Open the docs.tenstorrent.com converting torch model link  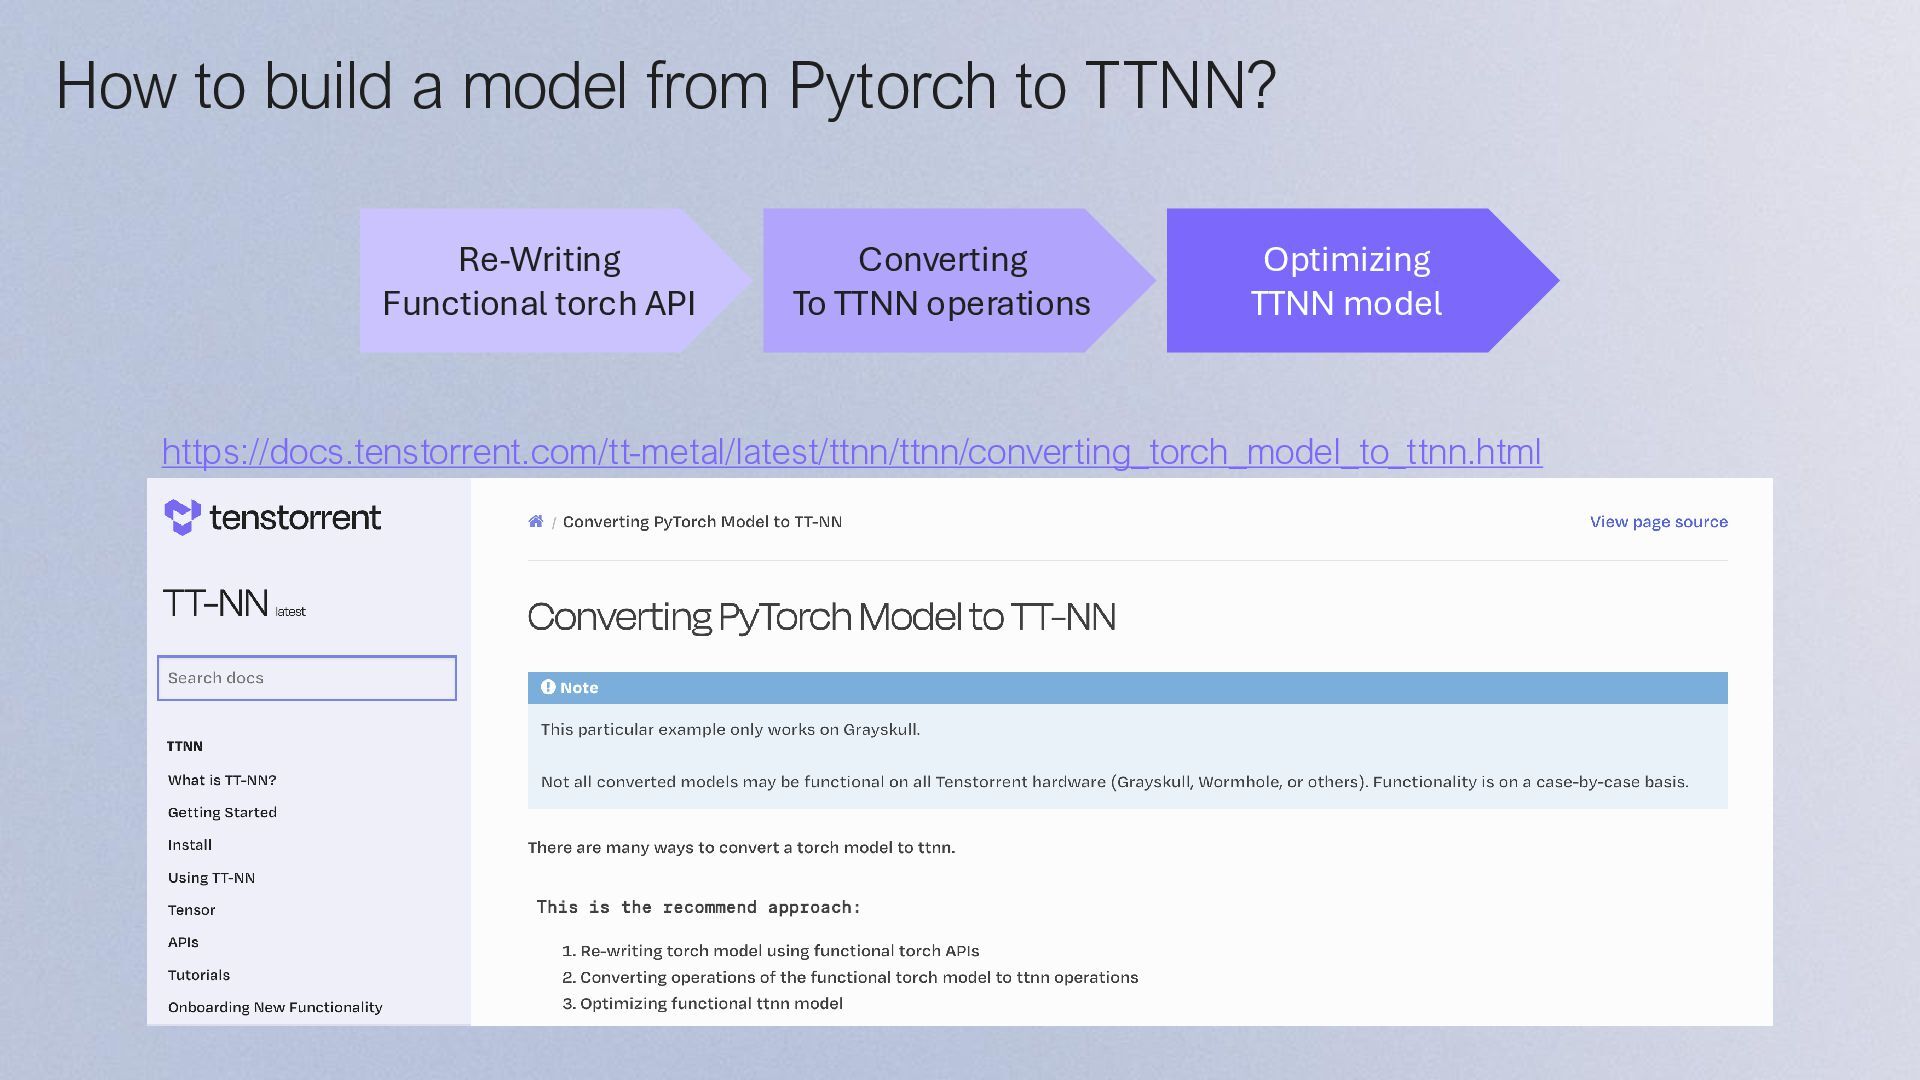click(x=852, y=452)
